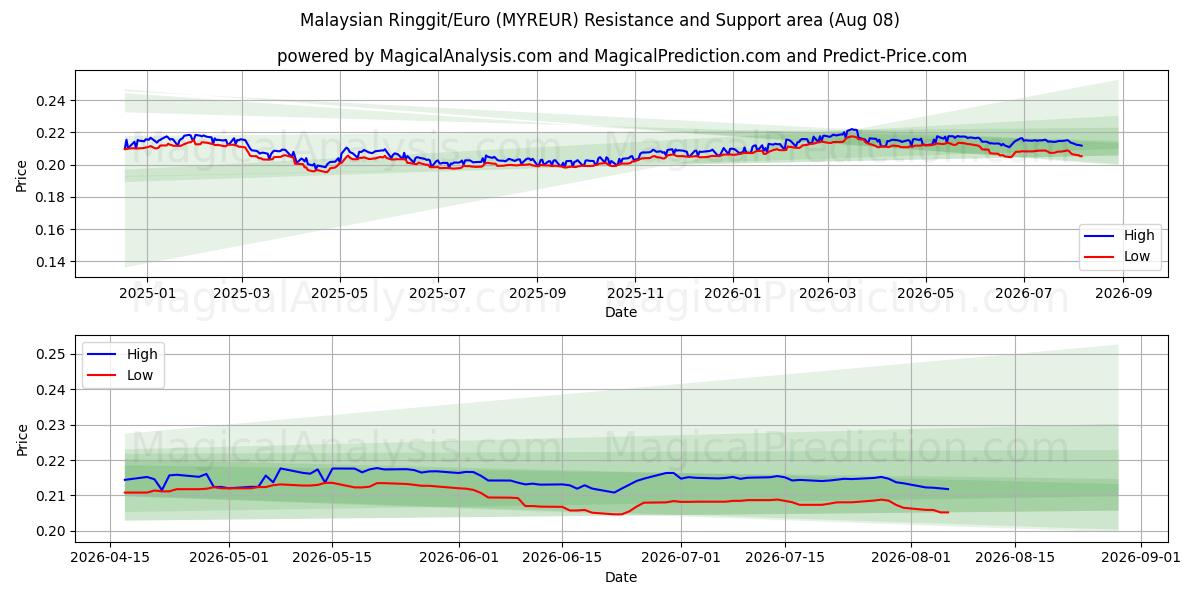The width and height of the screenshot is (1200, 600).
Task: Click the '0.16' price tick on top chart
Action: [51, 230]
